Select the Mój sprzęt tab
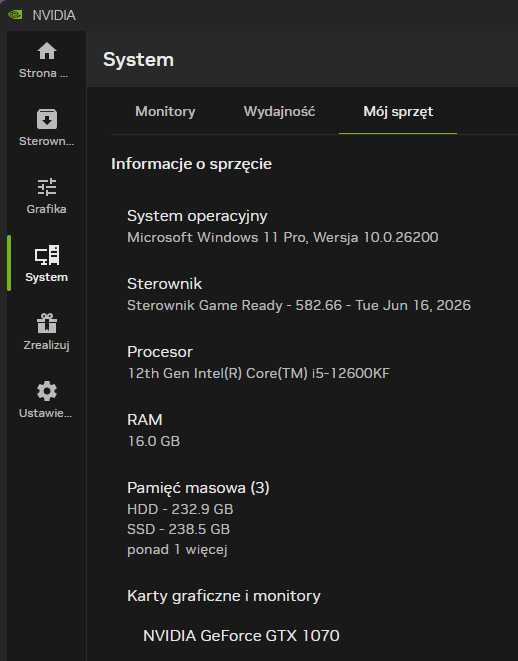Viewport: 518px width, 661px height. click(398, 112)
